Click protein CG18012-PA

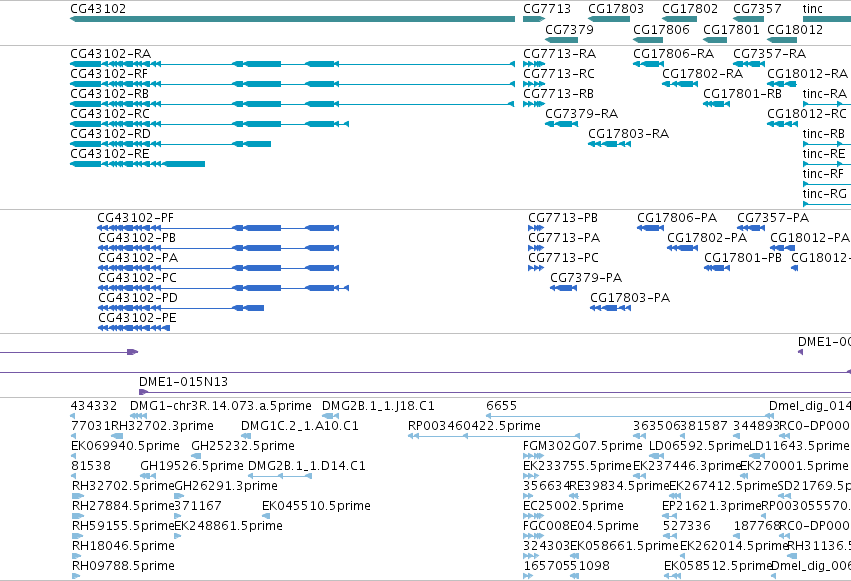click(x=783, y=248)
